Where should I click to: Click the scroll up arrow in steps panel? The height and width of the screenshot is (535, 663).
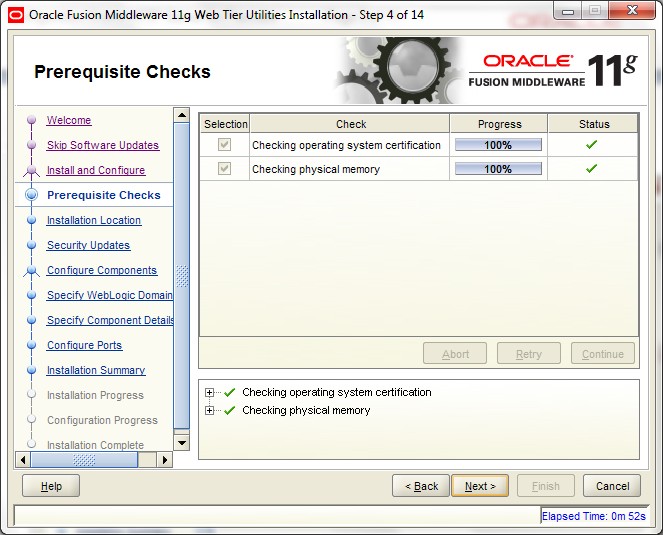point(182,115)
